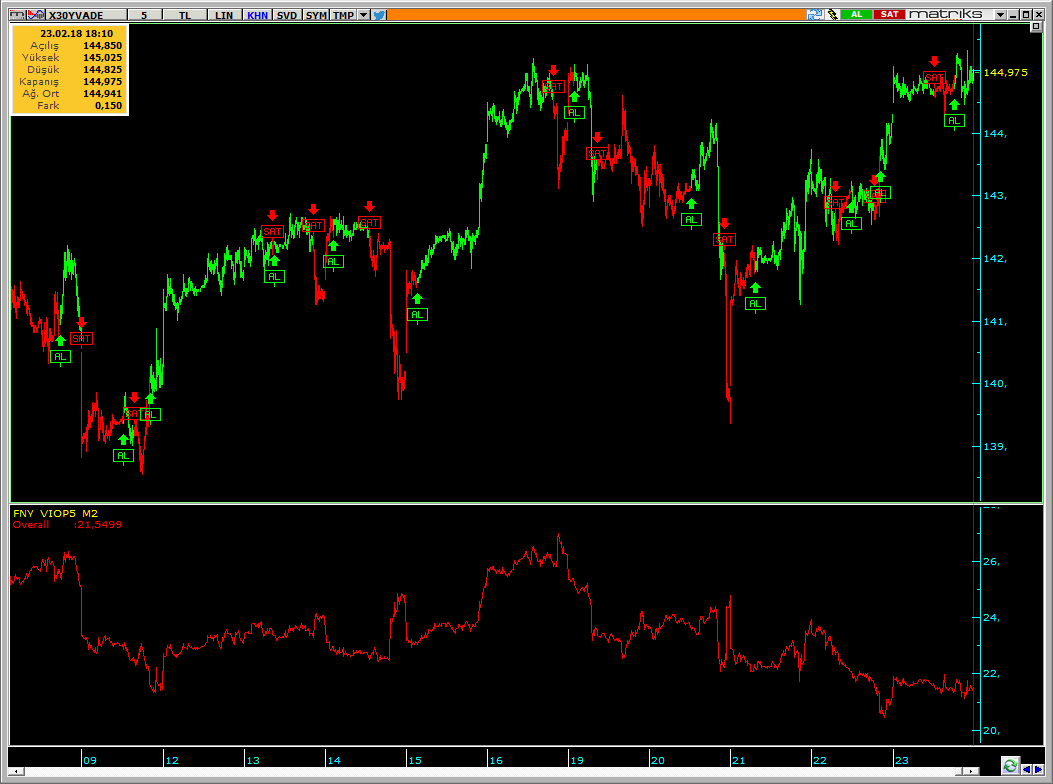This screenshot has width=1053, height=784.
Task: Click the TL currency button
Action: coord(185,15)
